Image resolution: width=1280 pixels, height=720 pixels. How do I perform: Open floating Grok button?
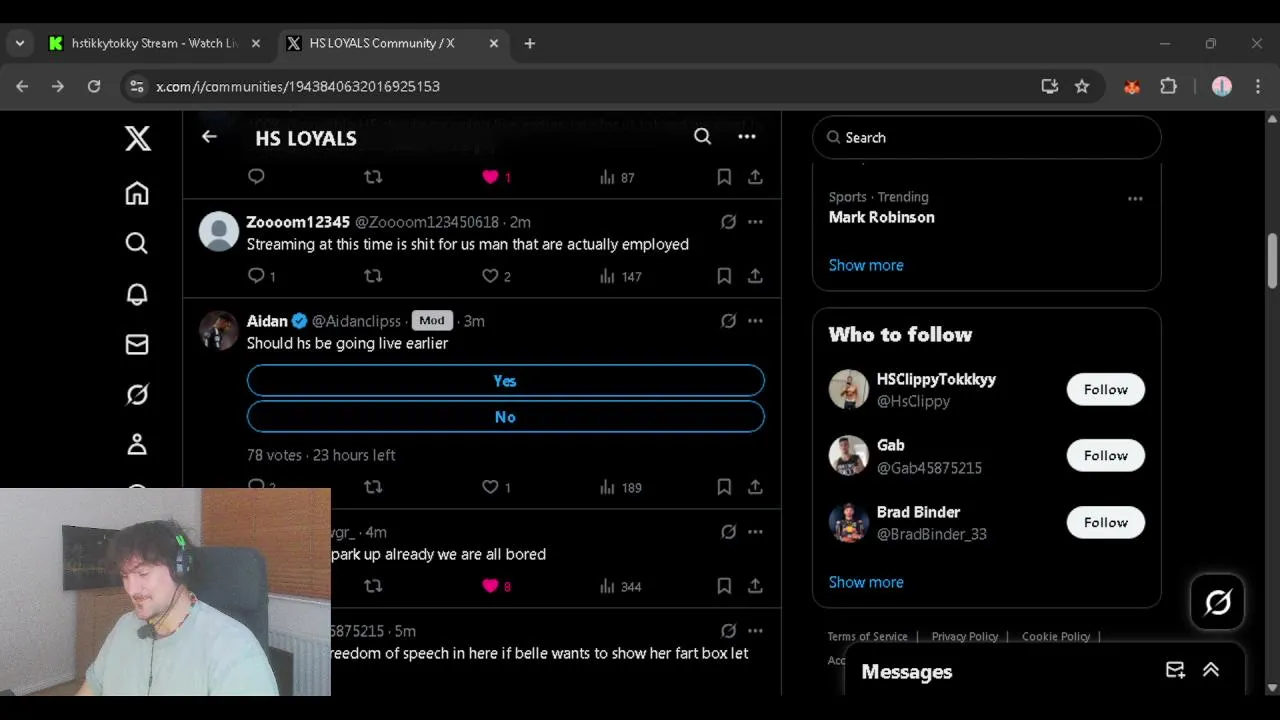(x=1218, y=602)
